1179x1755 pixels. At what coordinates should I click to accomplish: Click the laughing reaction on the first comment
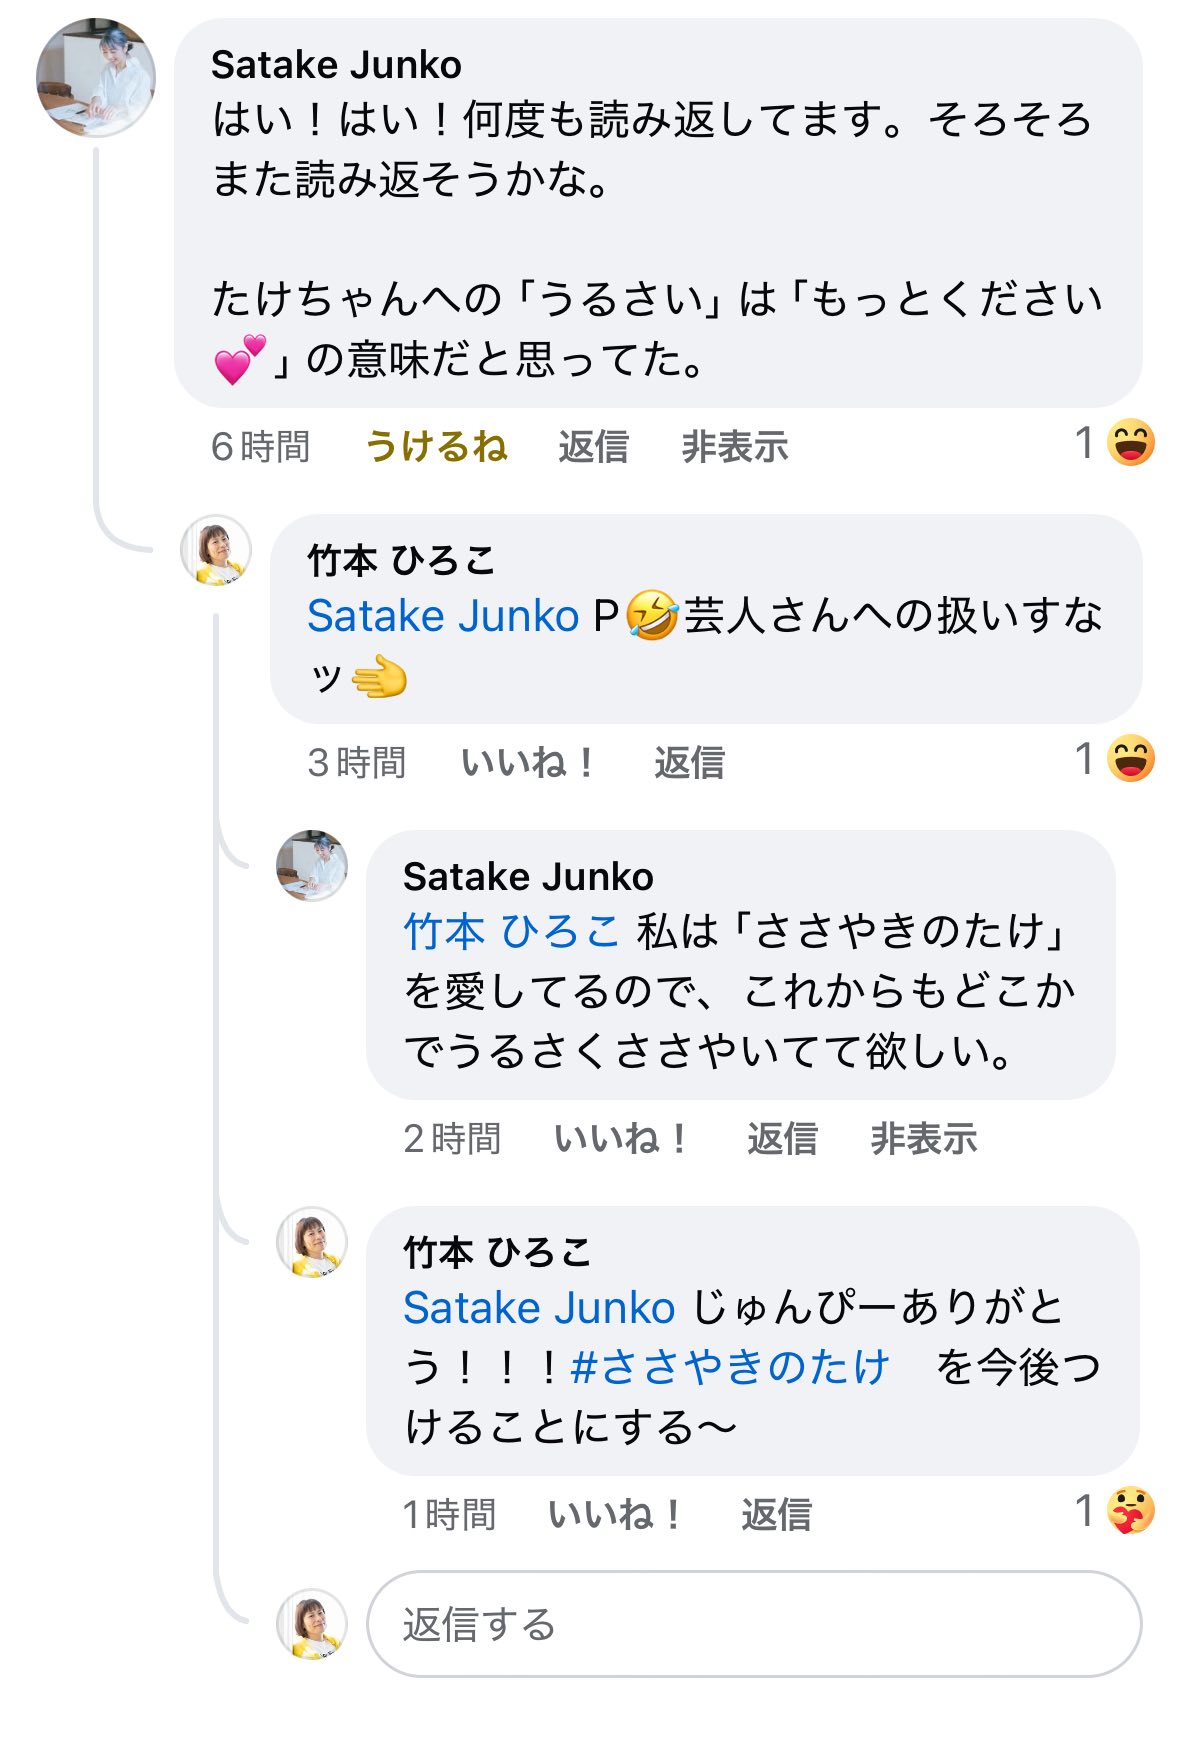1130,444
